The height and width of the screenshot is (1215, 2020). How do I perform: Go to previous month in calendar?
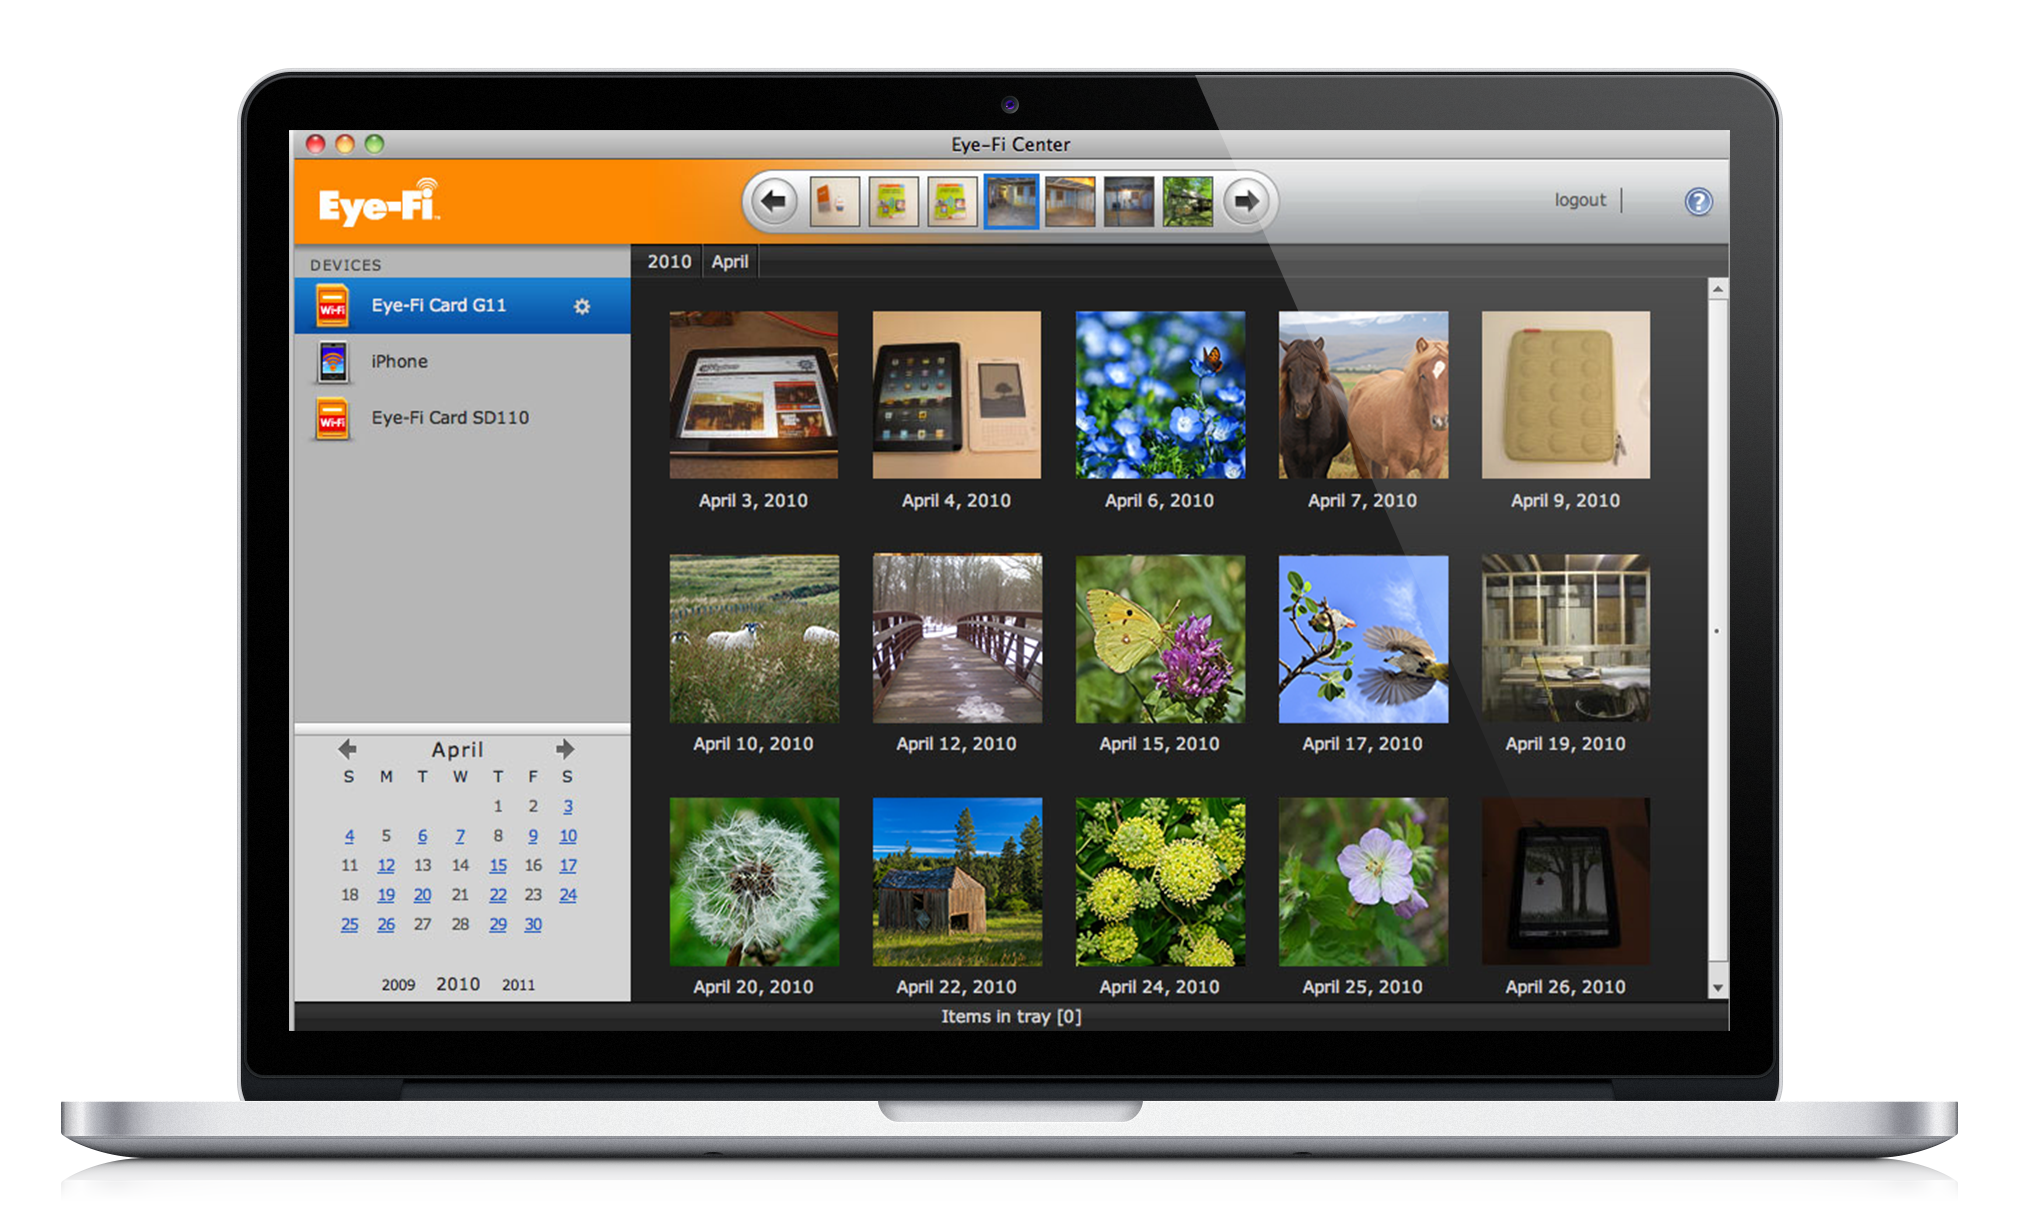[348, 749]
